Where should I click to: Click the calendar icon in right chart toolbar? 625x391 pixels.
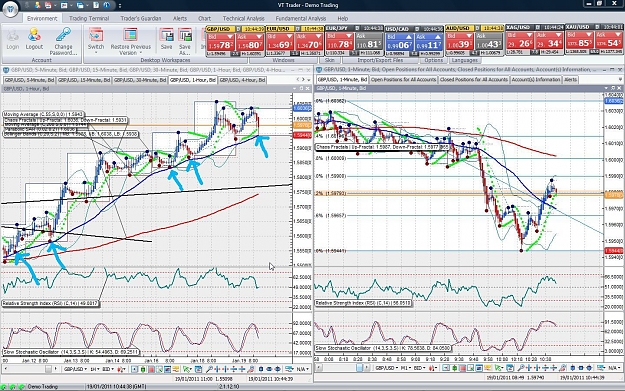point(509,369)
